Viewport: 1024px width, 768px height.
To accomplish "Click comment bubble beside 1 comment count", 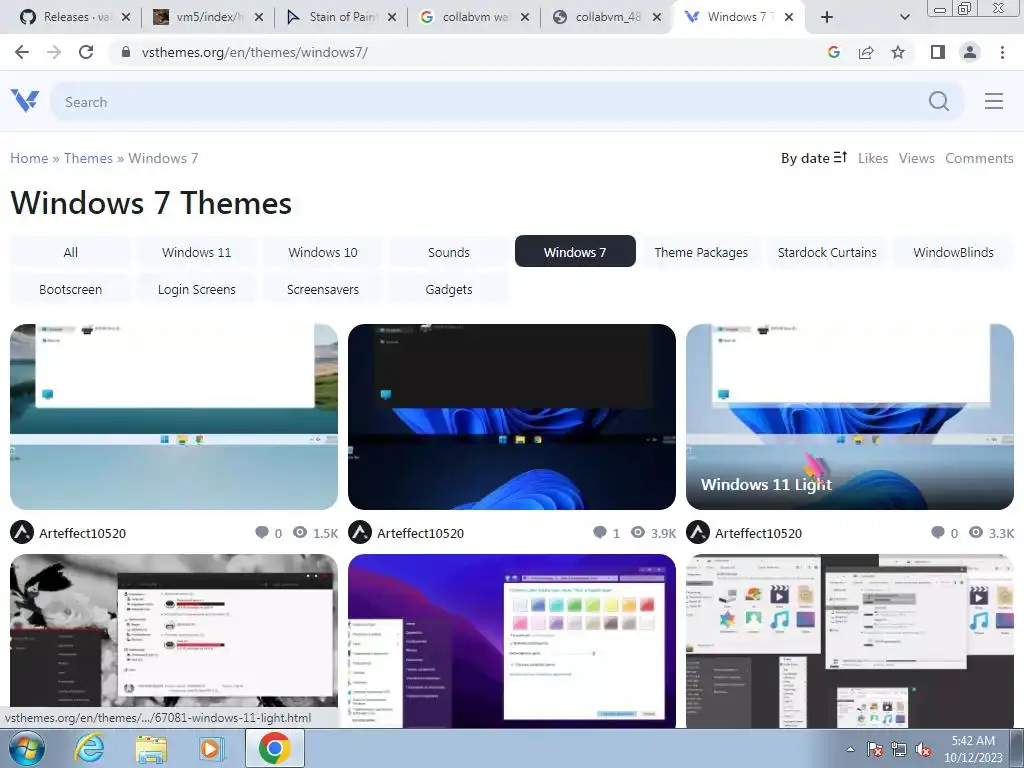I will [600, 533].
